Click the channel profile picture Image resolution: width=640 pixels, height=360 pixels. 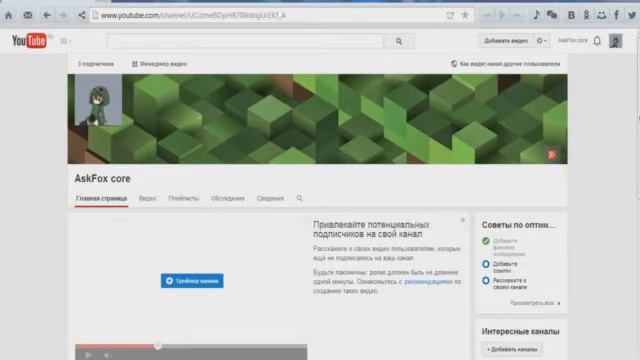[98, 100]
